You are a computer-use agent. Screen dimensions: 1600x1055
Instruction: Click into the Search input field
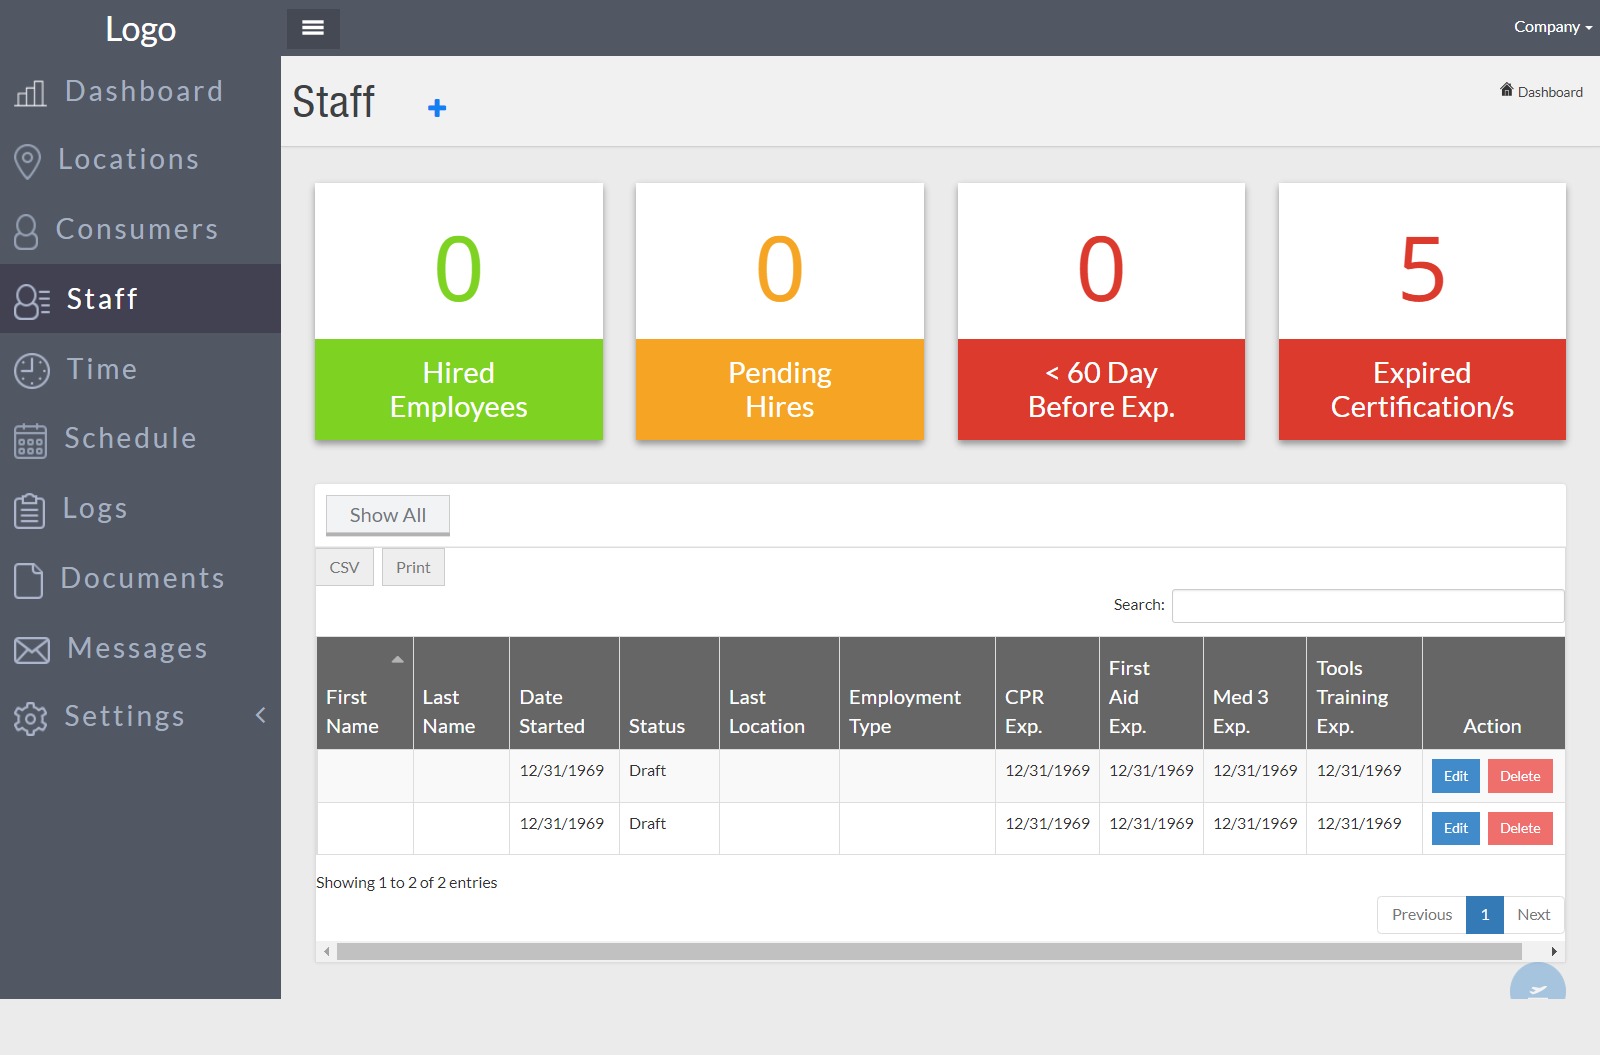pyautogui.click(x=1368, y=605)
